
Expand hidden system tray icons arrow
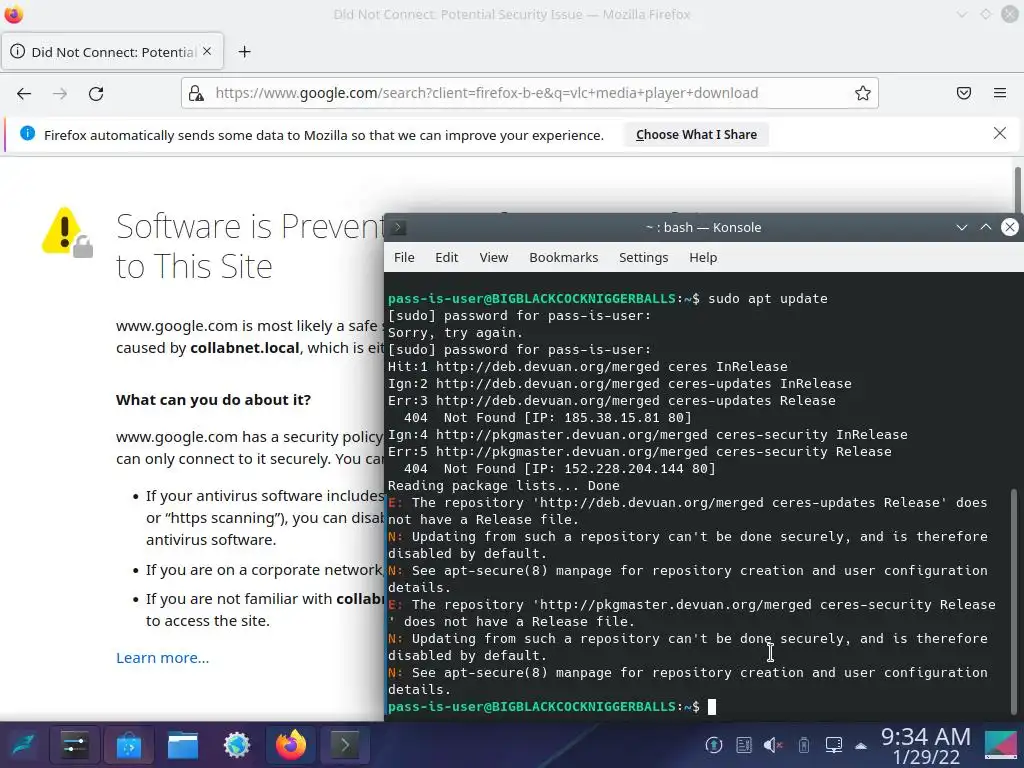click(x=861, y=745)
